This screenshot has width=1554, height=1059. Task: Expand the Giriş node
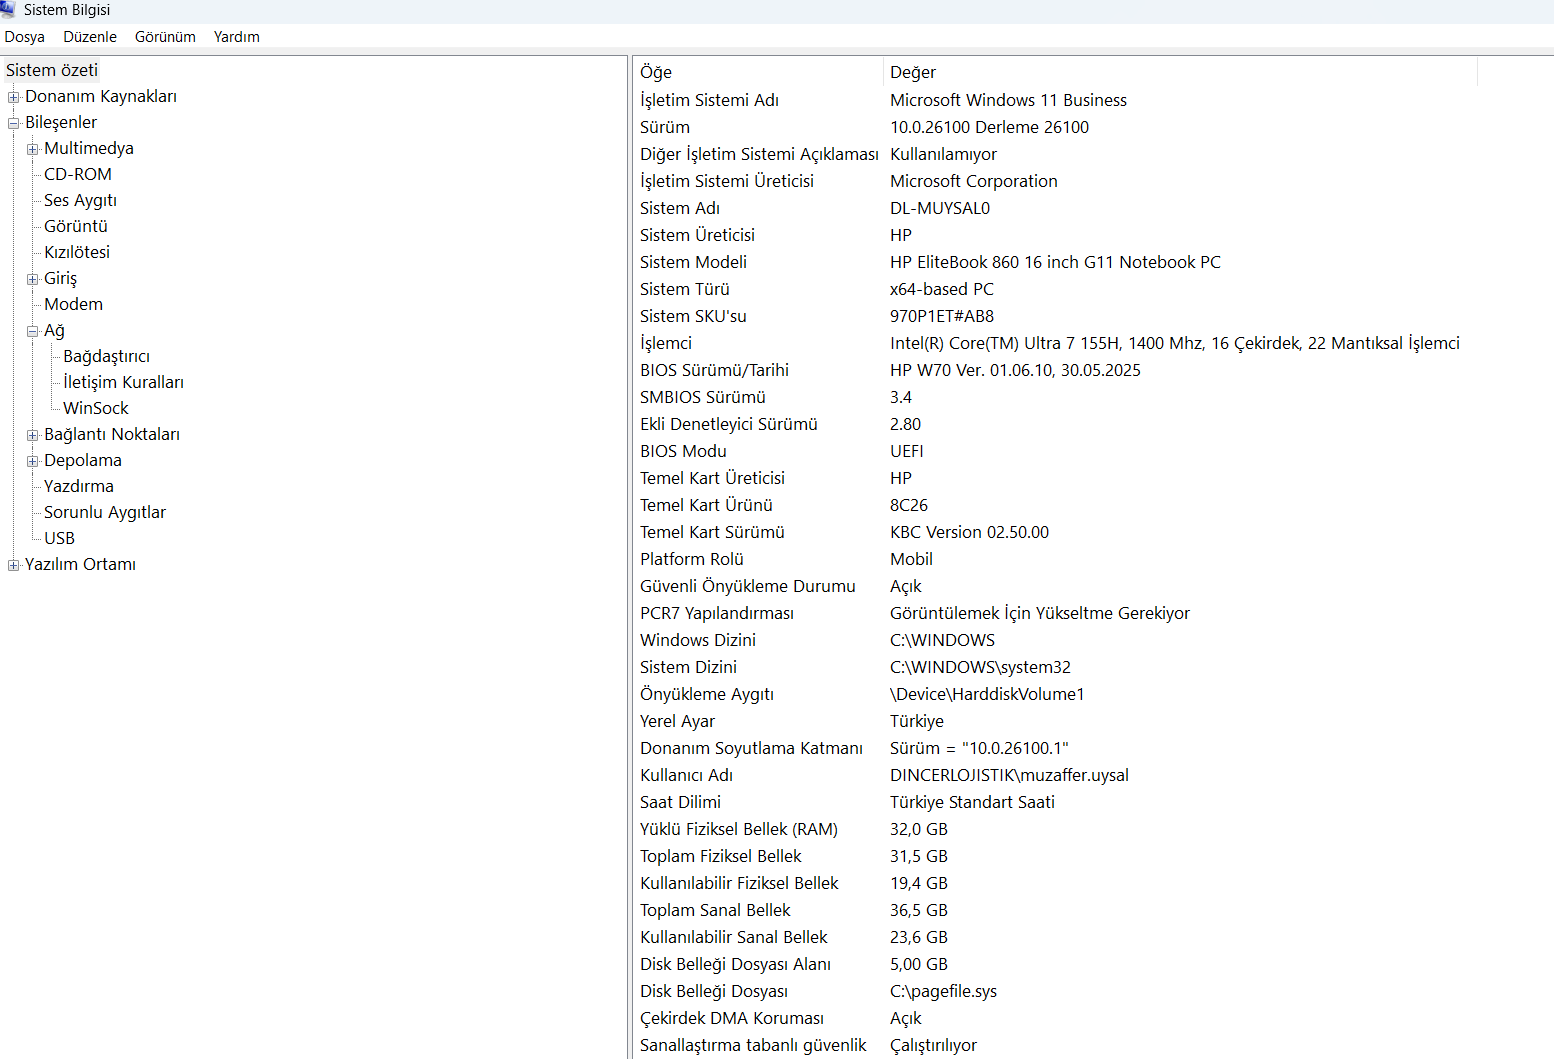point(33,279)
